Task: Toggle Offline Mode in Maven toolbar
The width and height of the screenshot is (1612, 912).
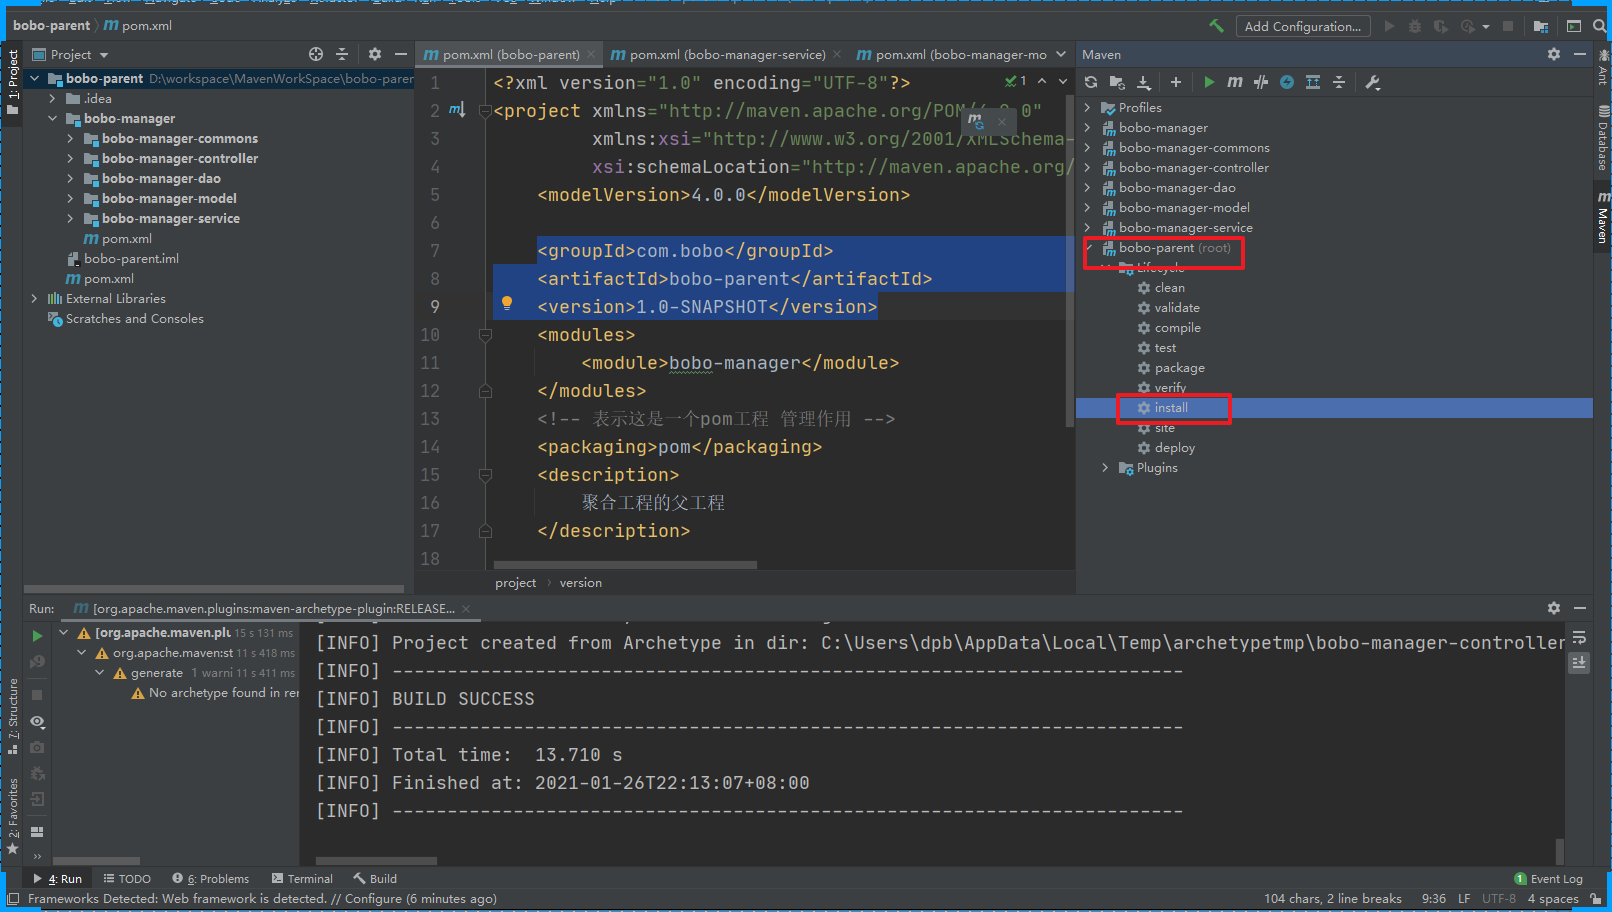Action: 1261,82
